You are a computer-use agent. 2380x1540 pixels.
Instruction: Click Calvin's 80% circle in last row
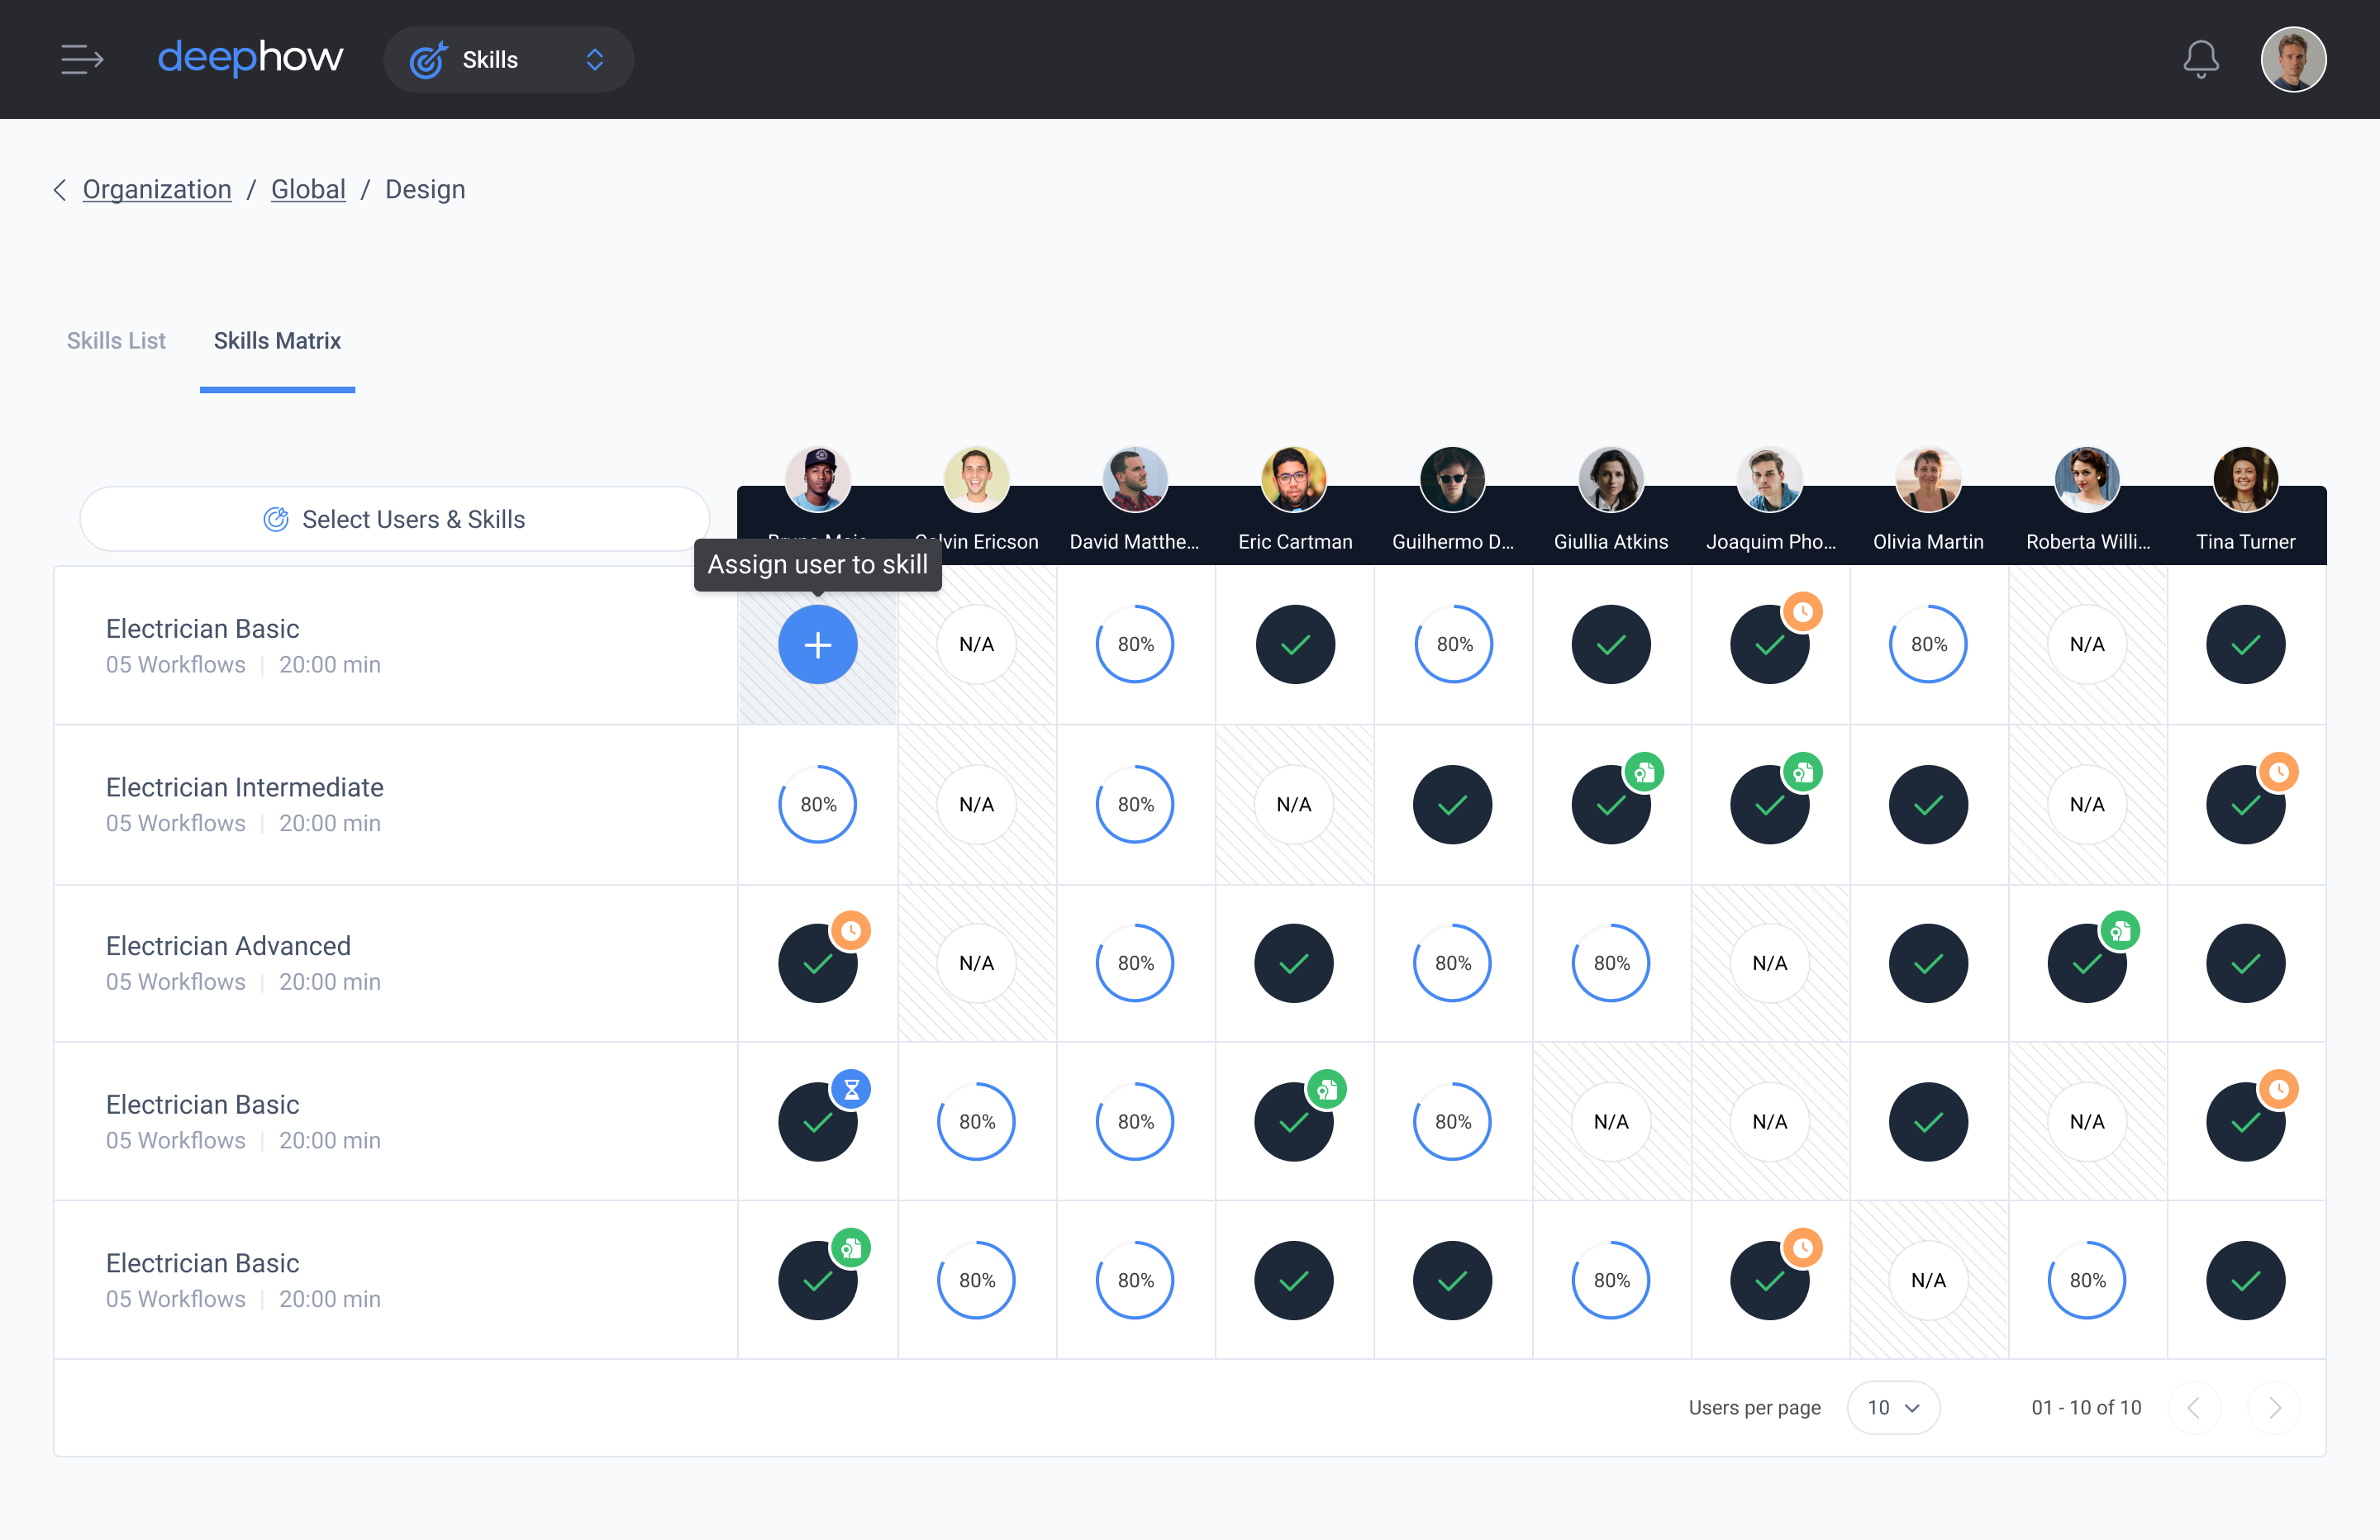976,1281
